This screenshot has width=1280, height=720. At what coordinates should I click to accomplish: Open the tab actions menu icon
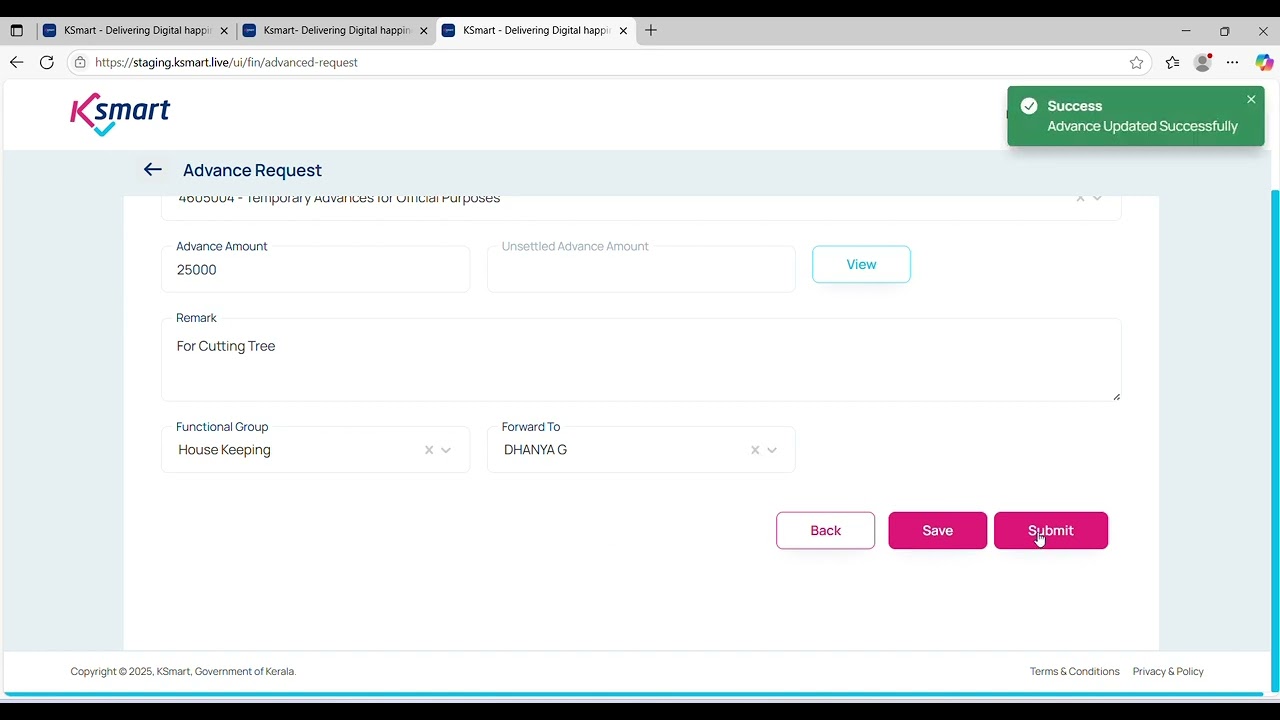(16, 31)
